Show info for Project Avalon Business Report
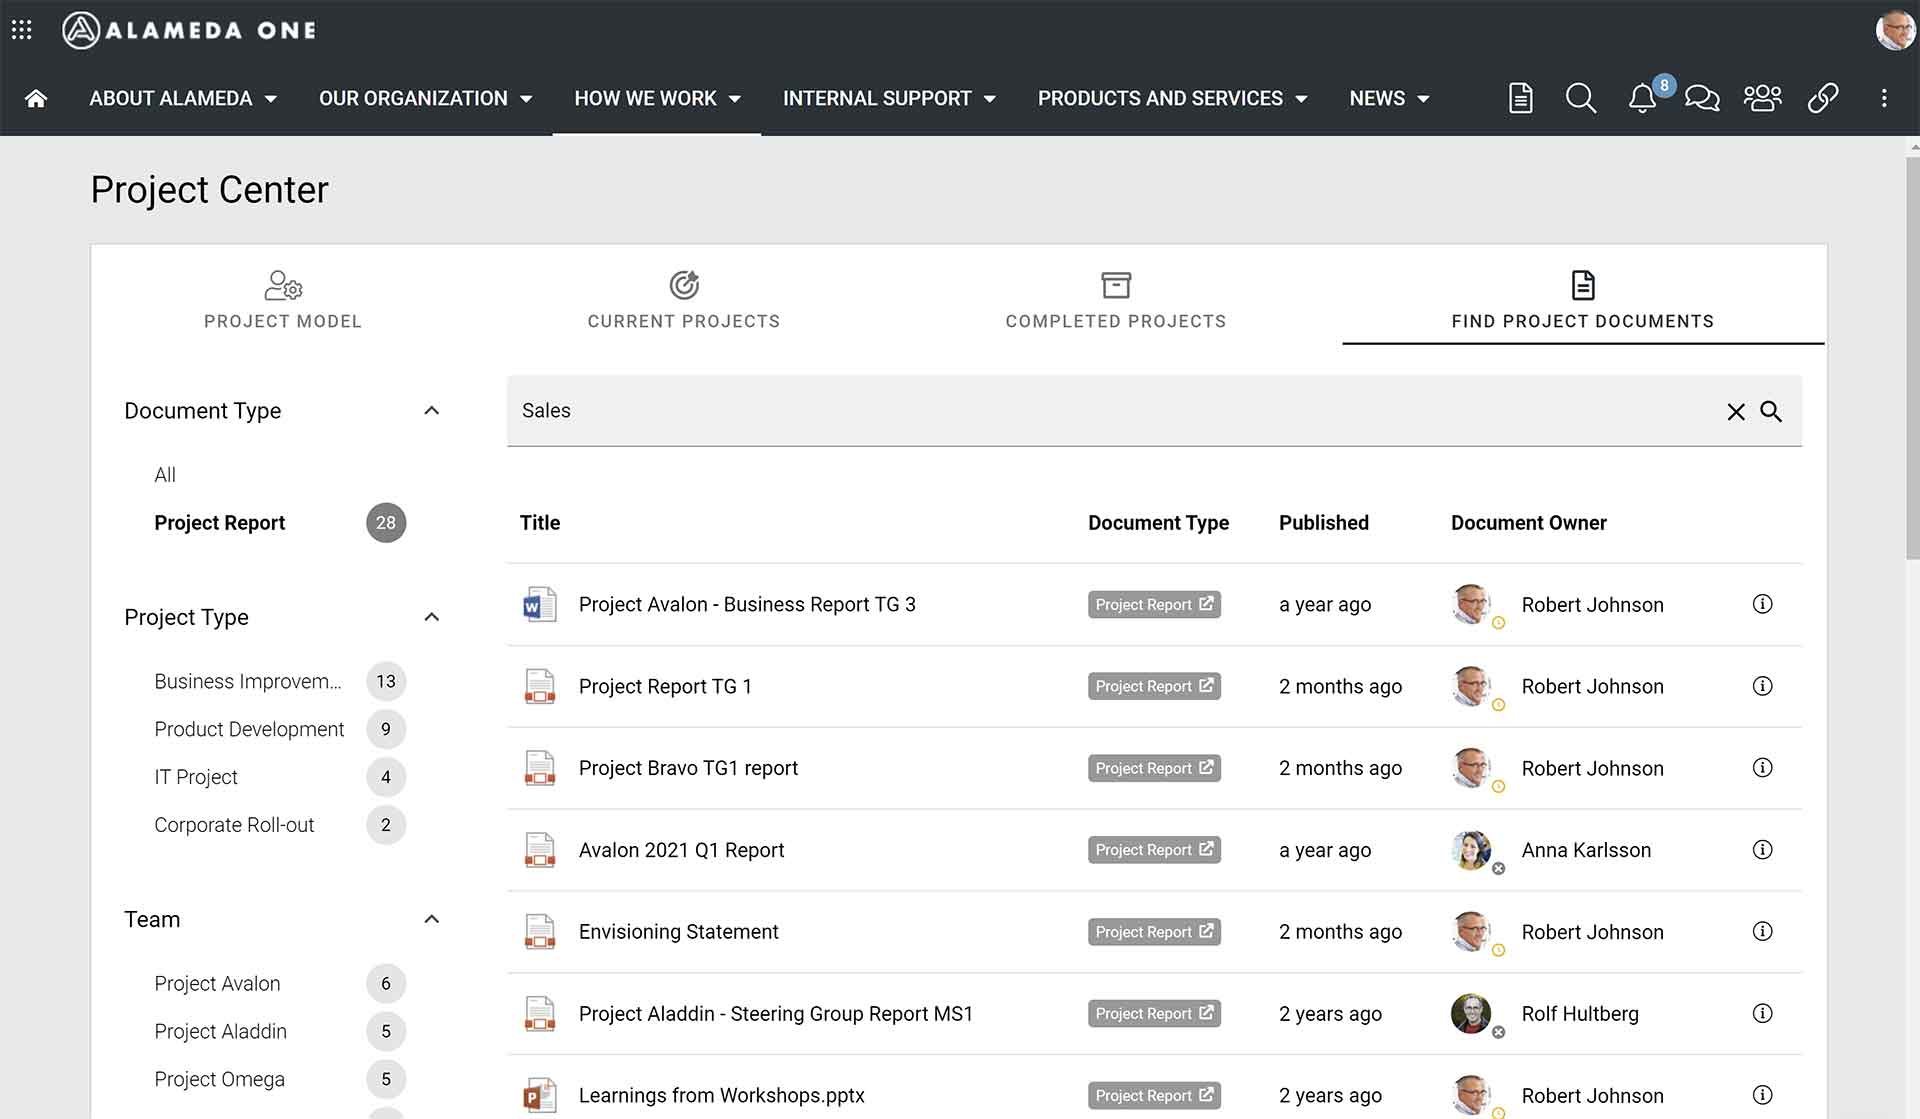Image resolution: width=1920 pixels, height=1119 pixels. 1762,604
